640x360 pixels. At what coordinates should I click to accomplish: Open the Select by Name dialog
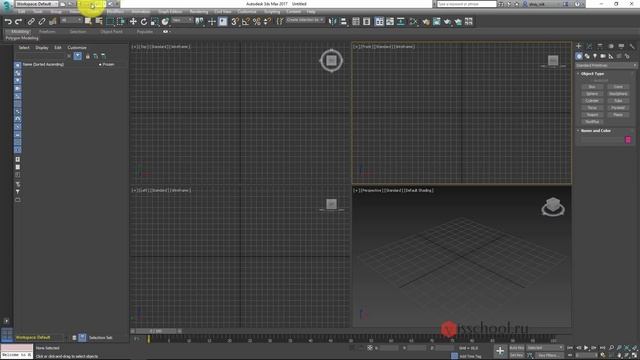point(99,22)
